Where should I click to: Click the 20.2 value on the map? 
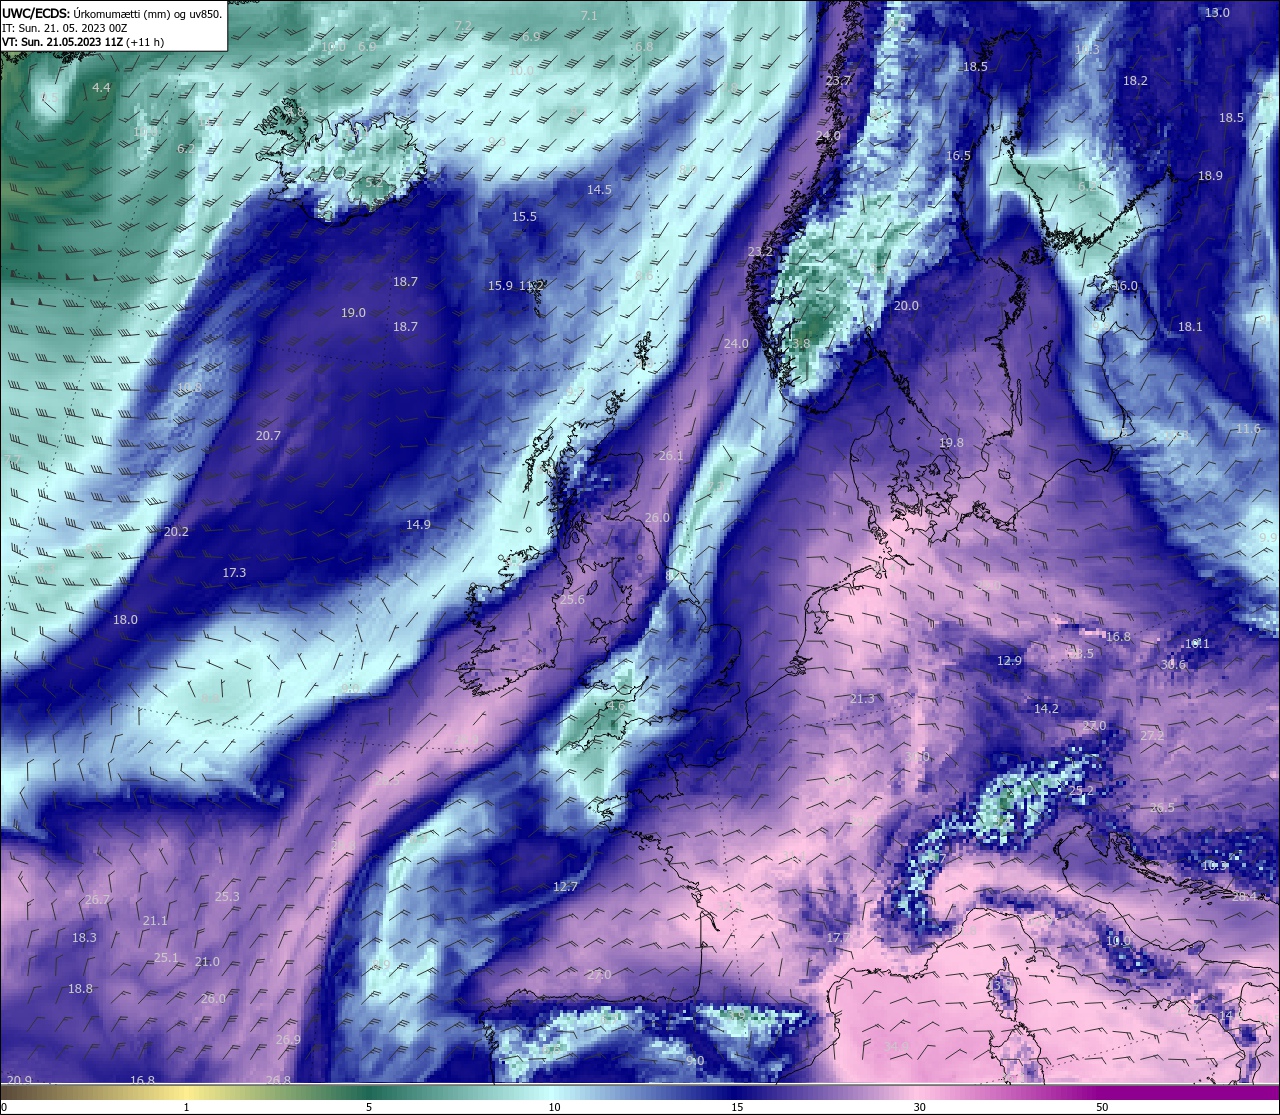176,532
